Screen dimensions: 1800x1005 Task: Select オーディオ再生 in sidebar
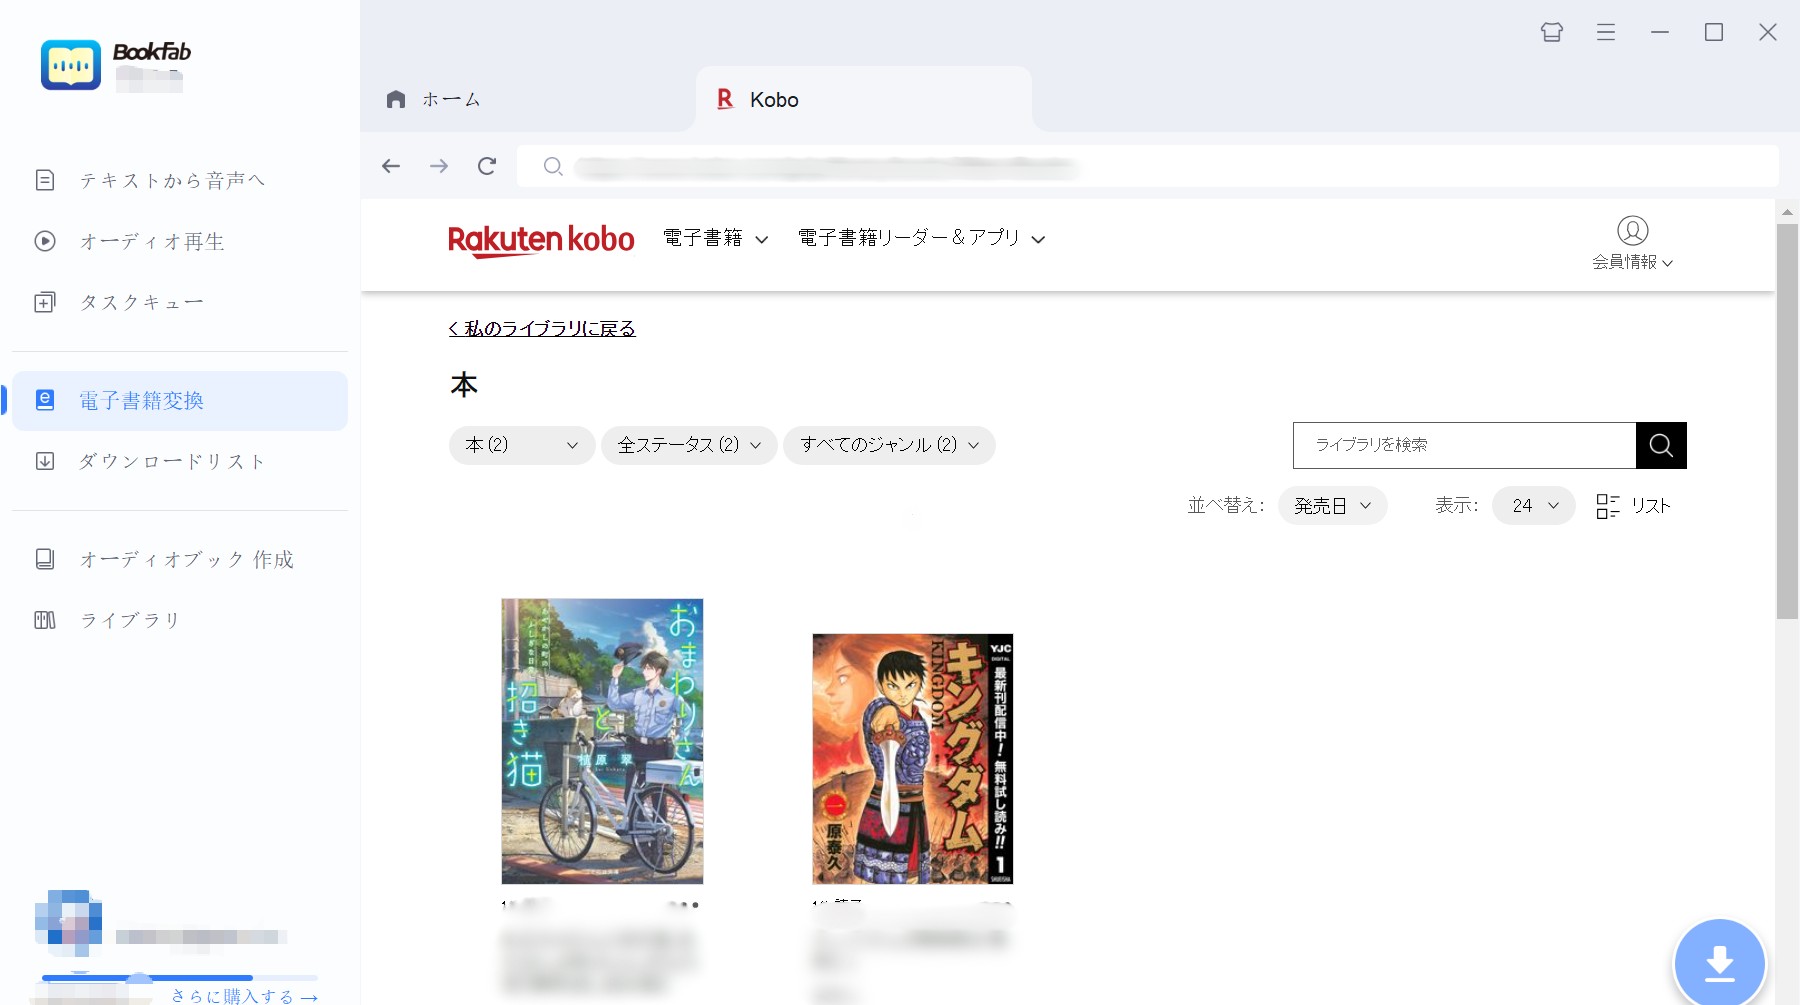point(180,241)
